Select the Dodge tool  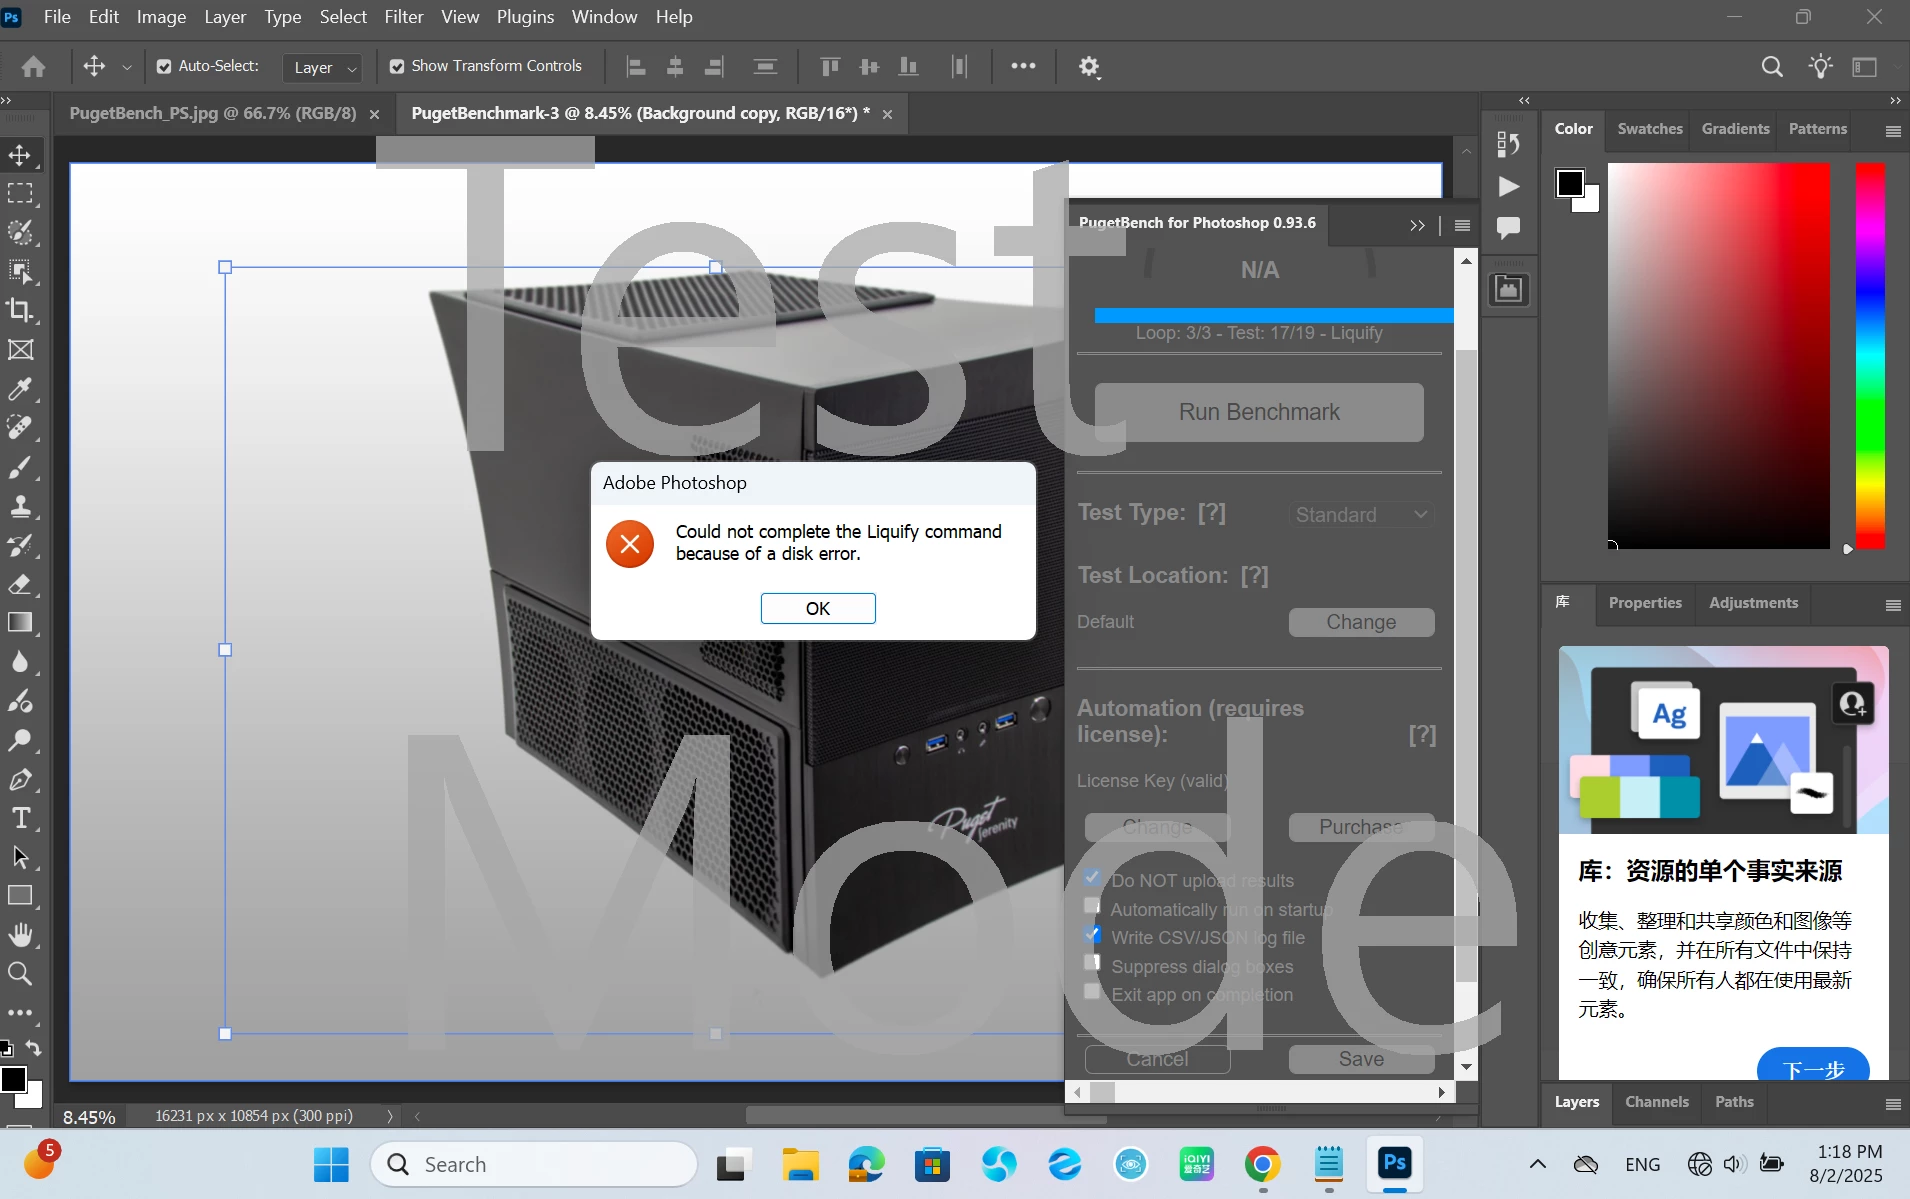[20, 740]
